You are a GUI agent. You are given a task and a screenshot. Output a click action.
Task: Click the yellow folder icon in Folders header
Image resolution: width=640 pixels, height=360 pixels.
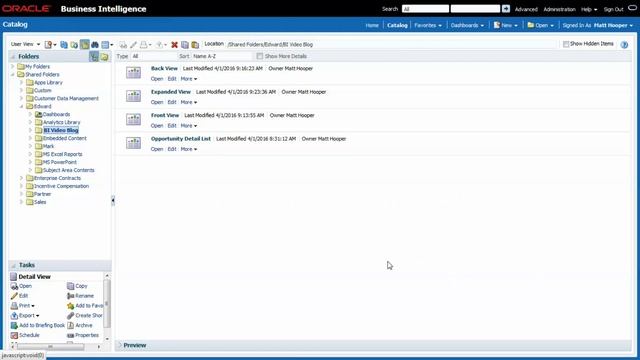click(104, 57)
